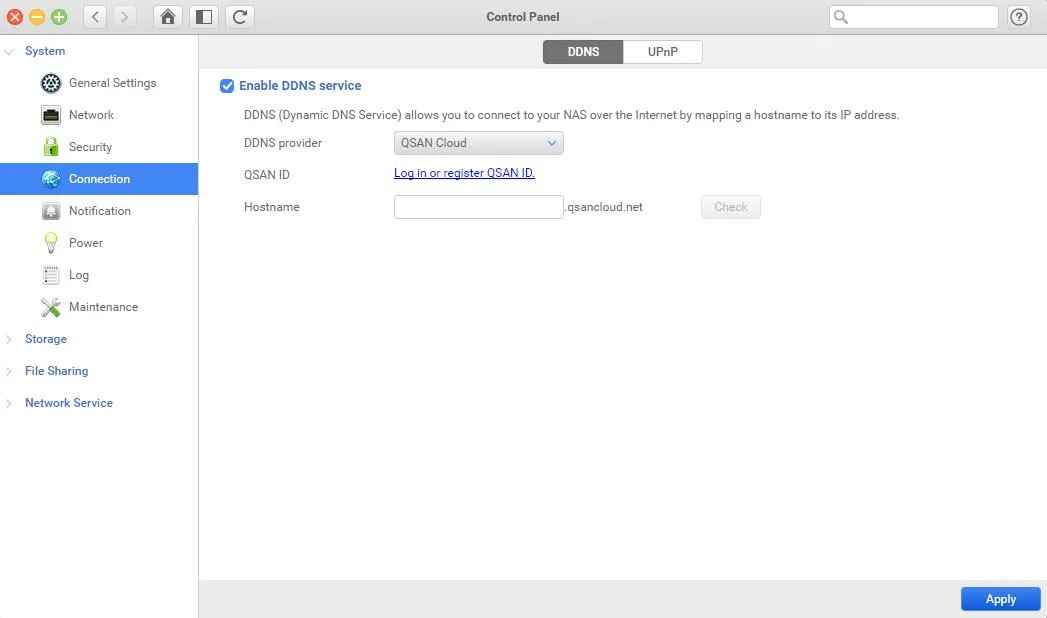Image resolution: width=1047 pixels, height=618 pixels.
Task: Click the Connection globe icon
Action: click(51, 179)
